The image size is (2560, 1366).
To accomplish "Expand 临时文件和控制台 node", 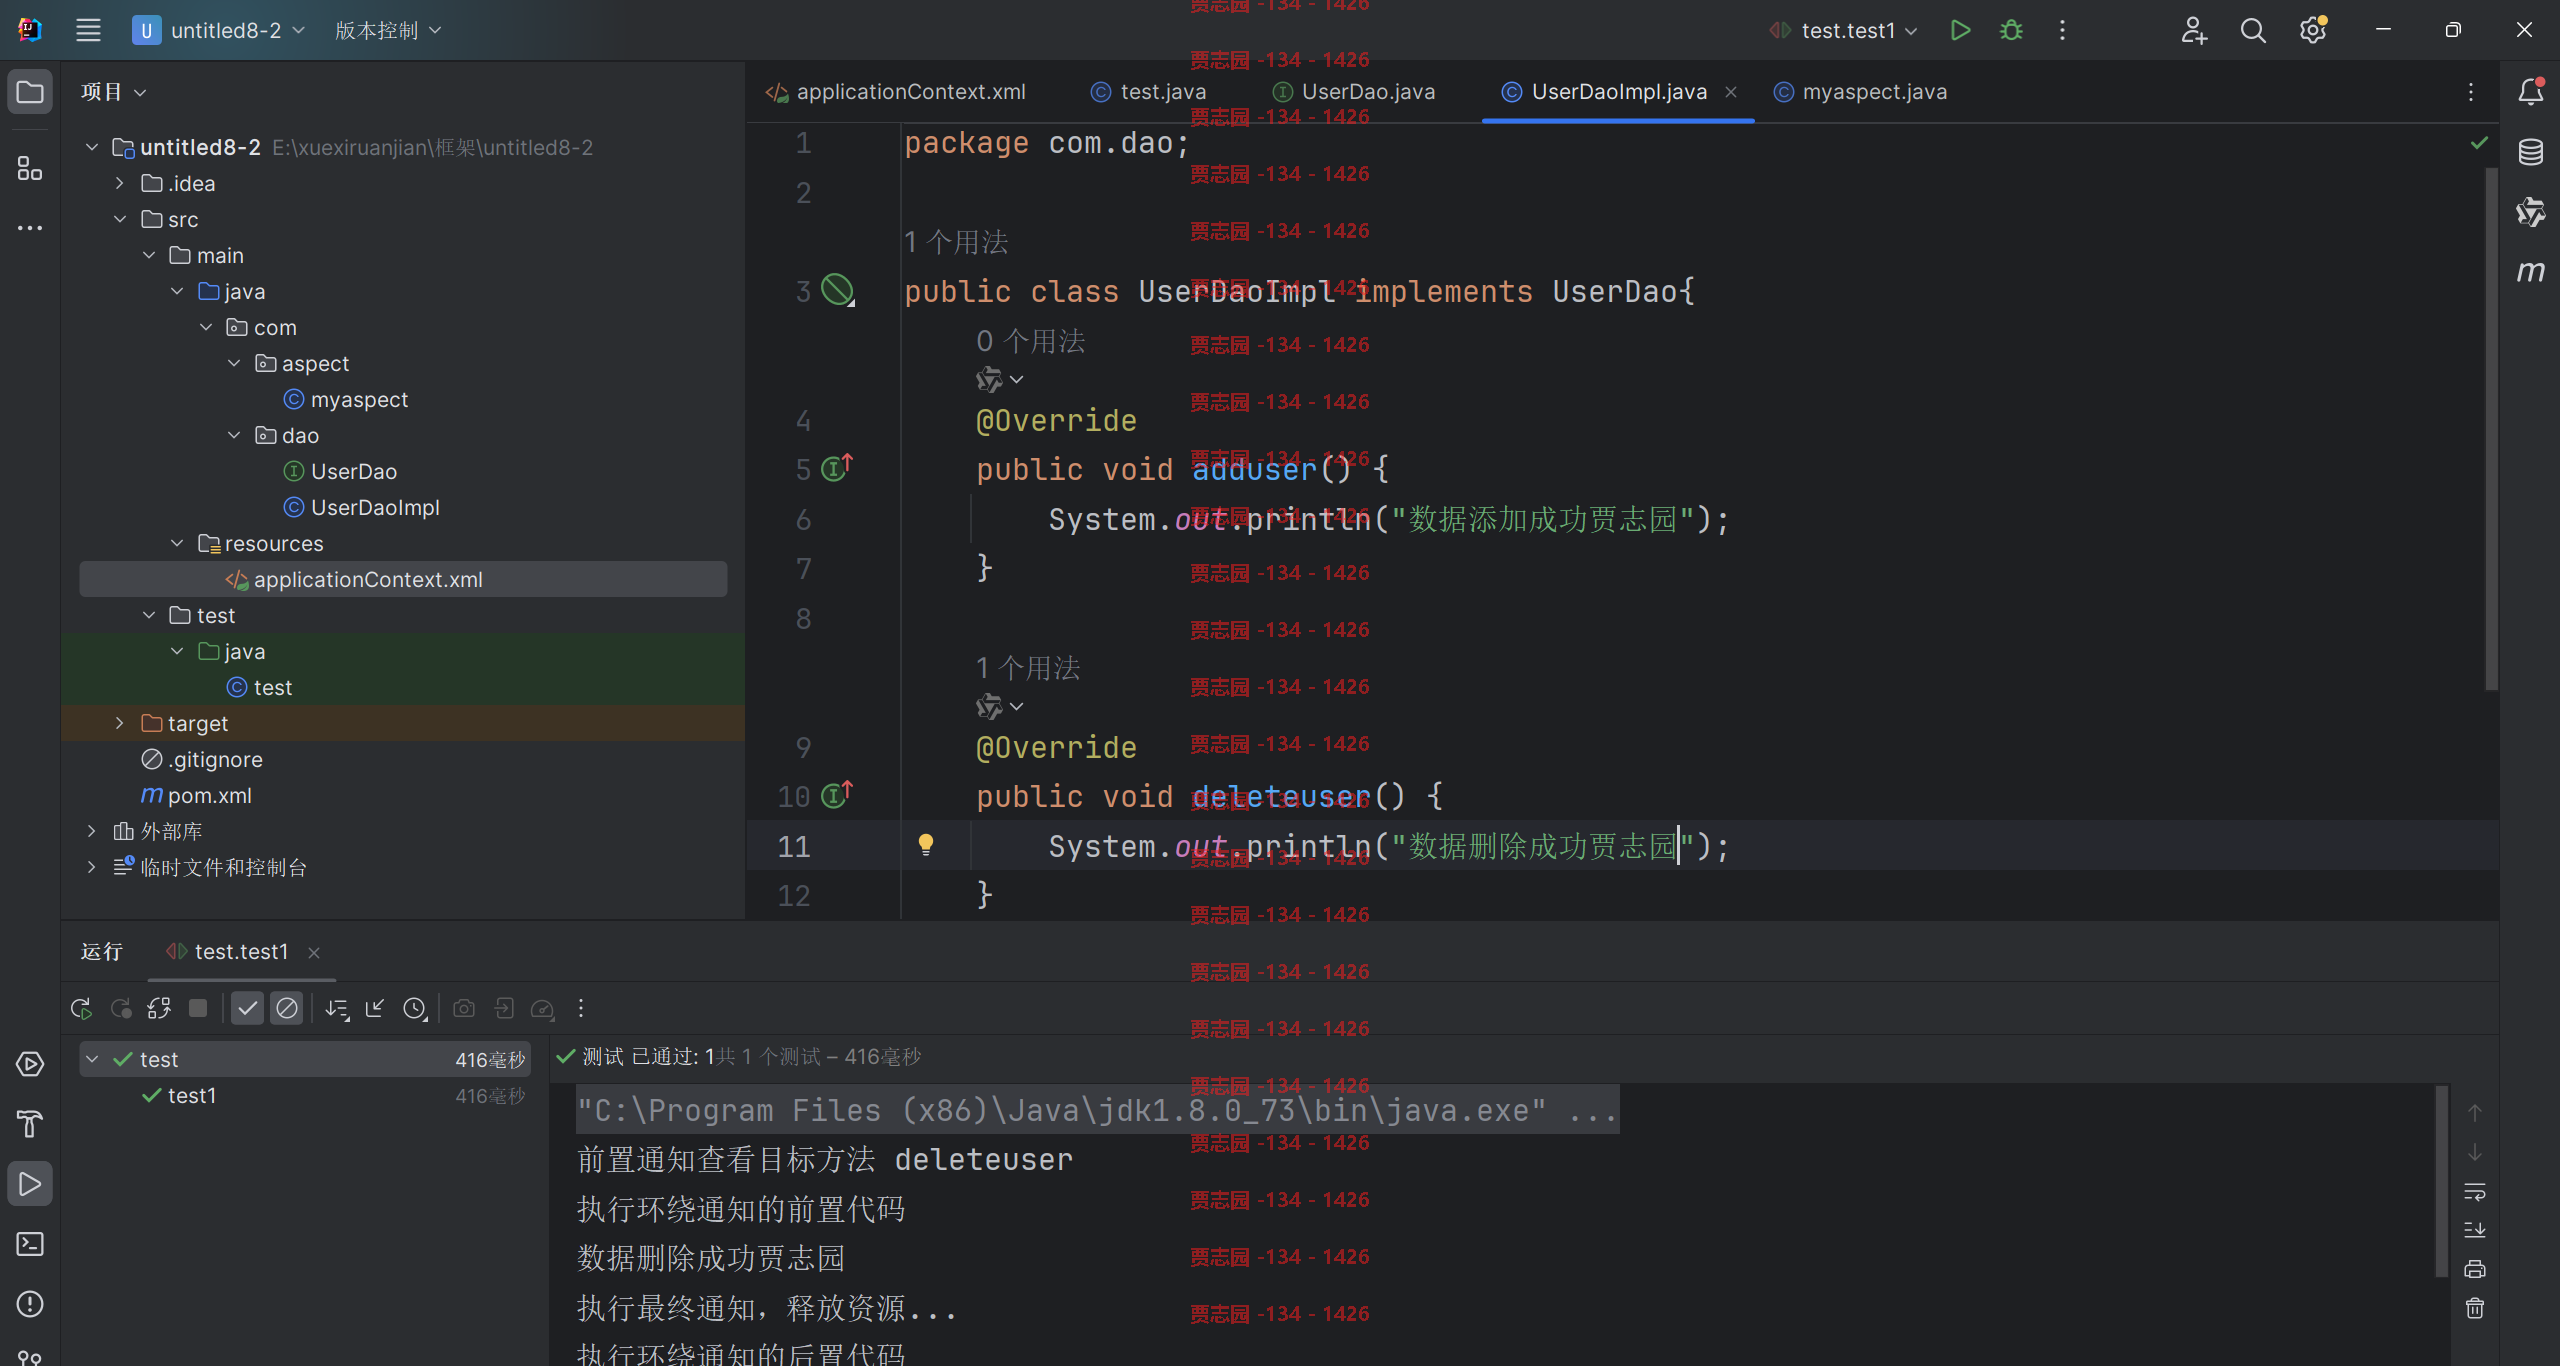I will (92, 867).
